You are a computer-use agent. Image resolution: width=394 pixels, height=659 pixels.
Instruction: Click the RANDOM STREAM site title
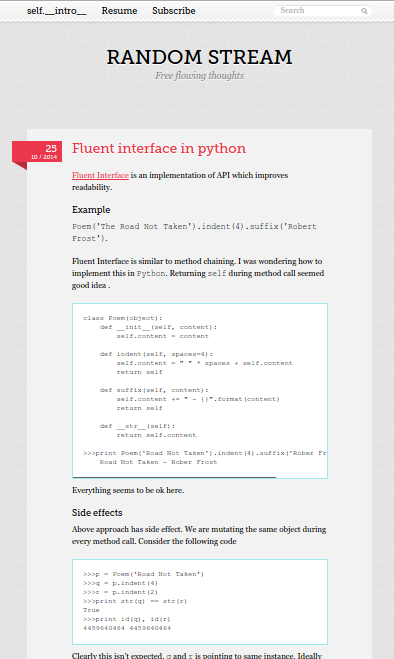(199, 57)
